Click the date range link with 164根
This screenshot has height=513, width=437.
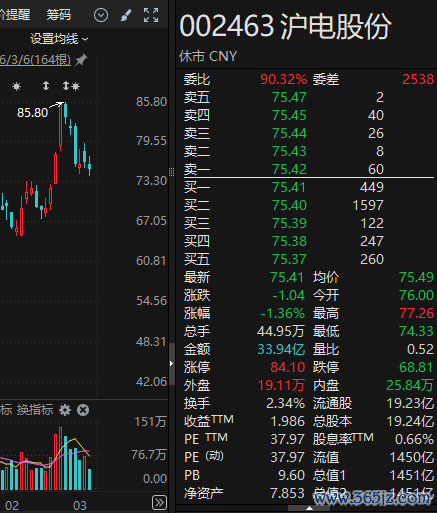pos(35,60)
